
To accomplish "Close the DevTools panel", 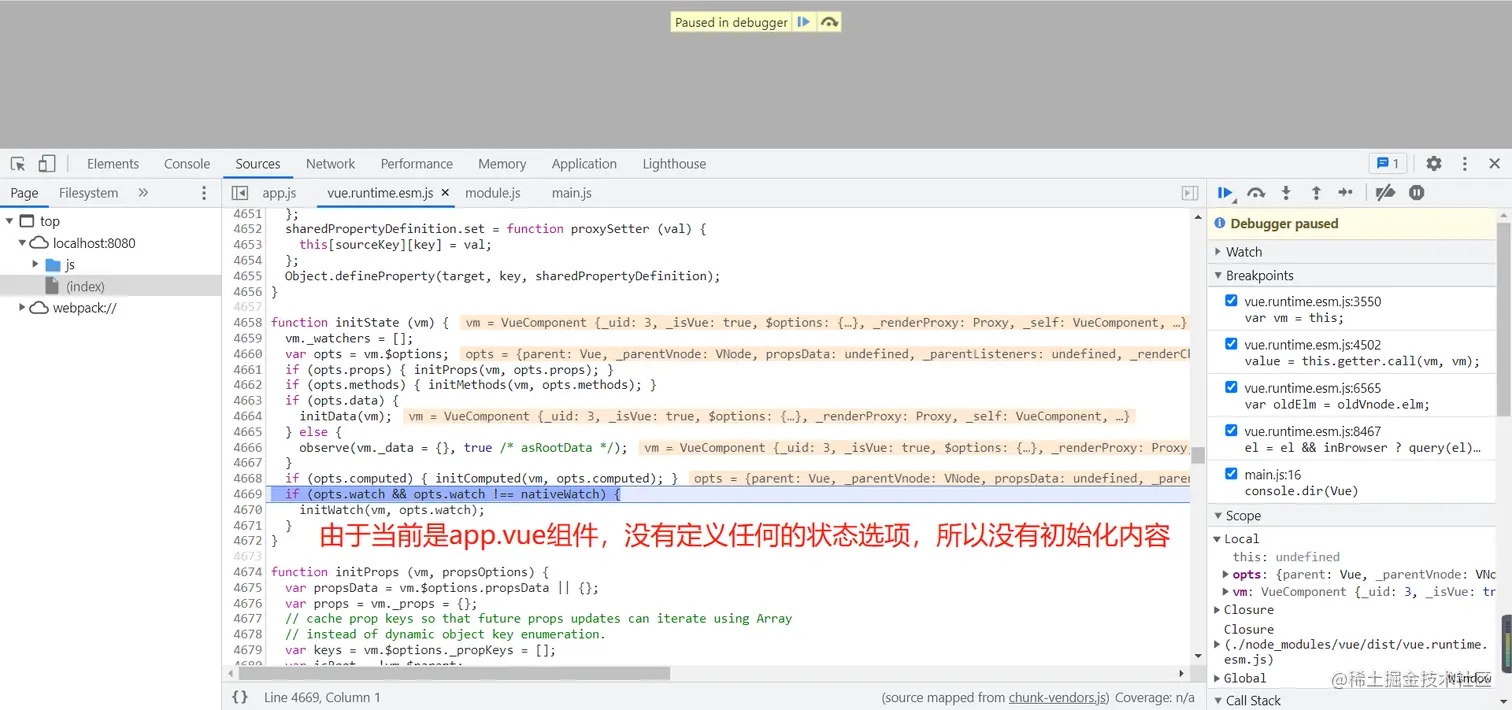I will tap(1495, 164).
